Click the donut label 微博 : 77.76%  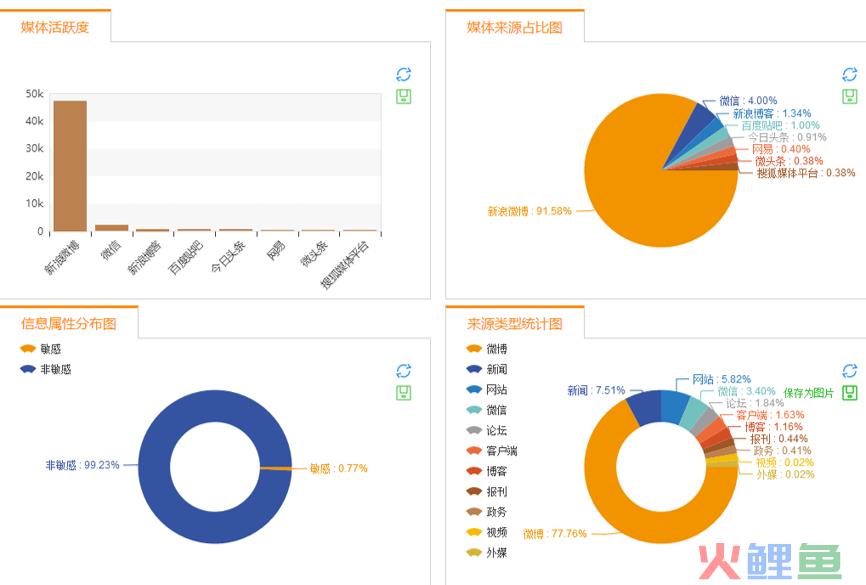click(x=555, y=534)
